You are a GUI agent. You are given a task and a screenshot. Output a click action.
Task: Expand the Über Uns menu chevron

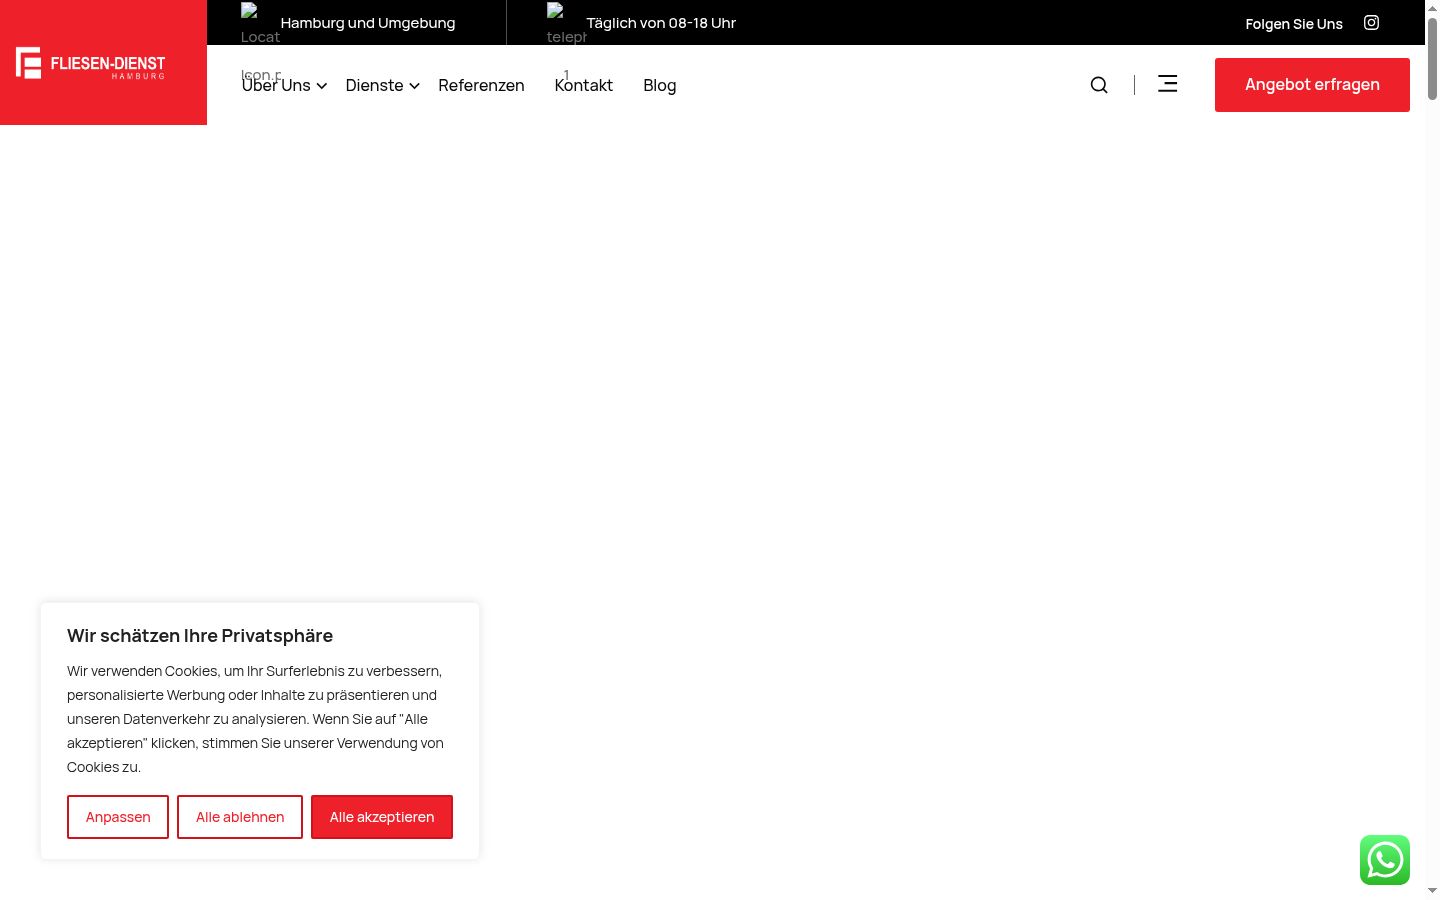[x=322, y=86]
